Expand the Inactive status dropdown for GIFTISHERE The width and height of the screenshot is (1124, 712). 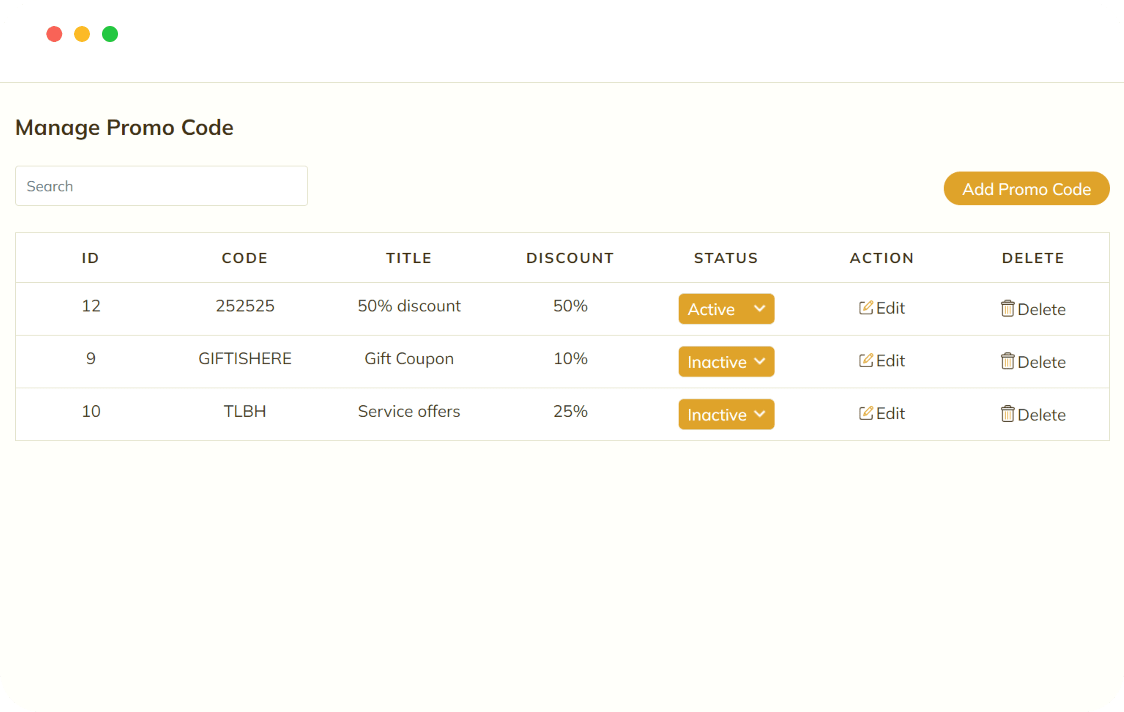coord(726,361)
